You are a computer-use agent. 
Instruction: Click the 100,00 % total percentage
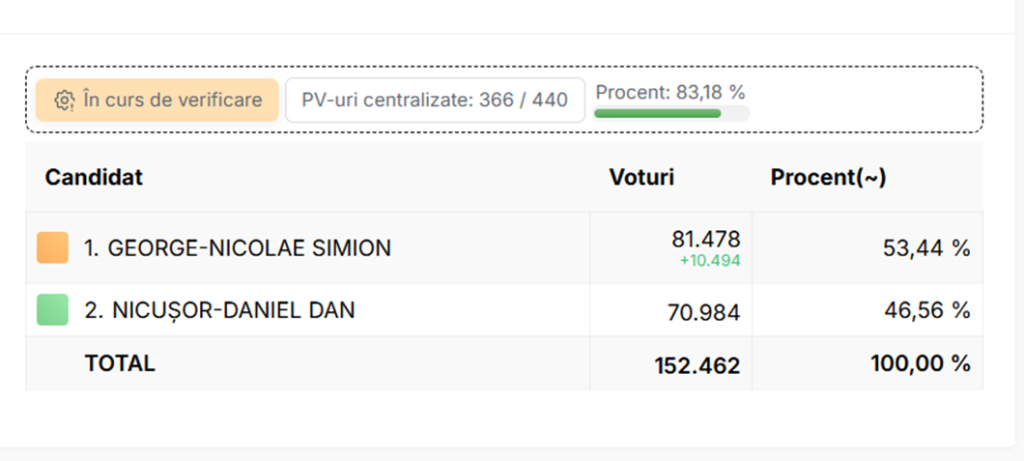(921, 364)
